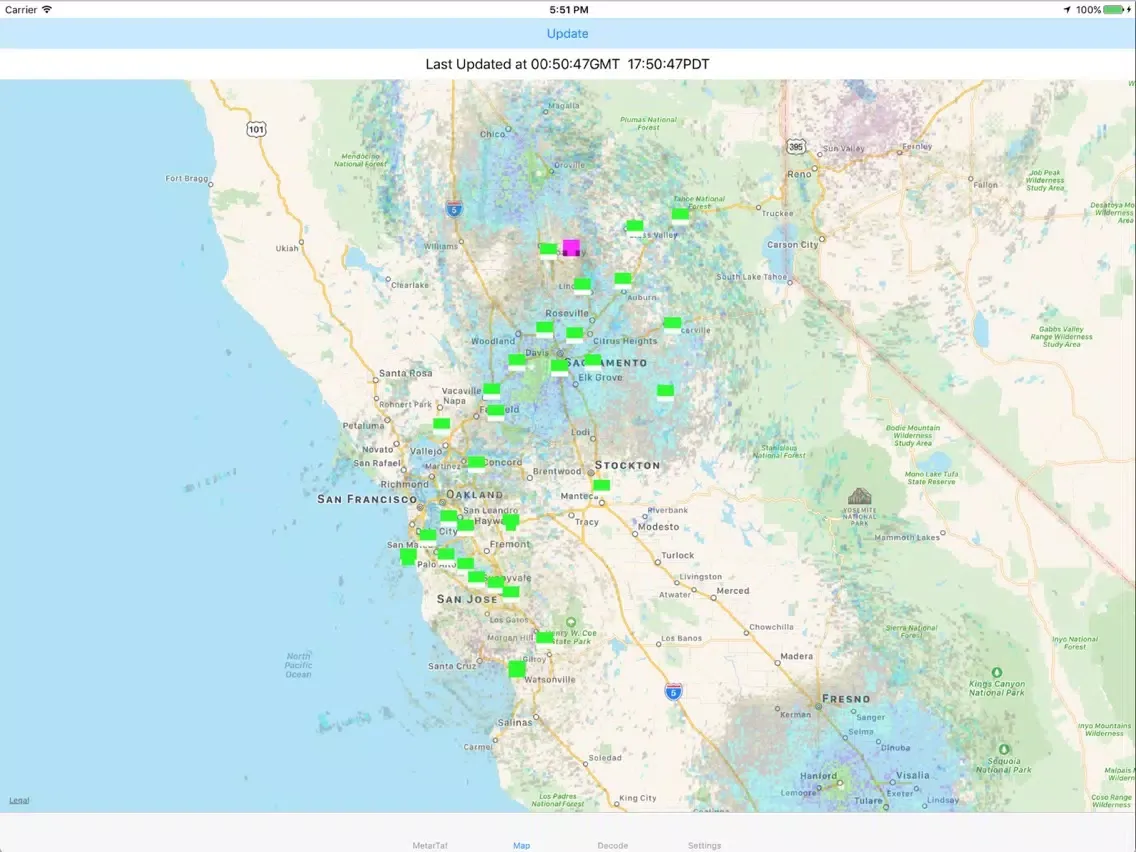Viewport: 1136px width, 852px height.
Task: Tap the green marker over Grass Valley
Action: point(635,227)
